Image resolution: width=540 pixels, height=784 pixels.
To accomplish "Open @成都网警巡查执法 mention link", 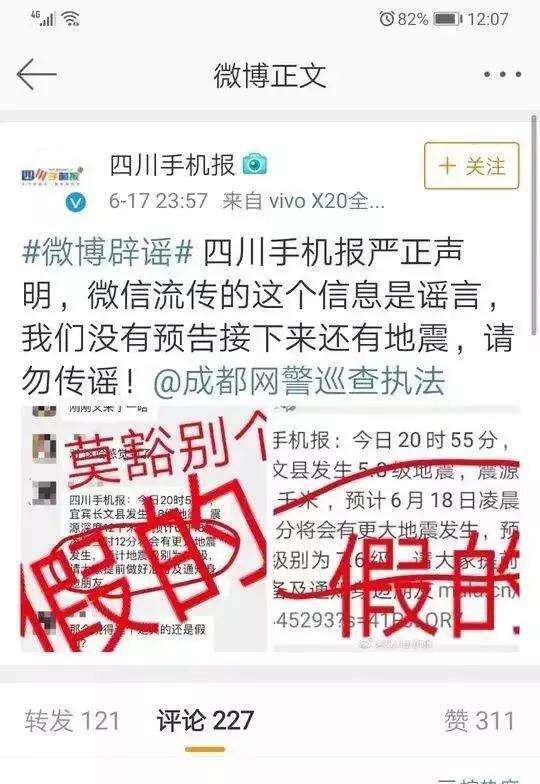I will click(x=299, y=382).
